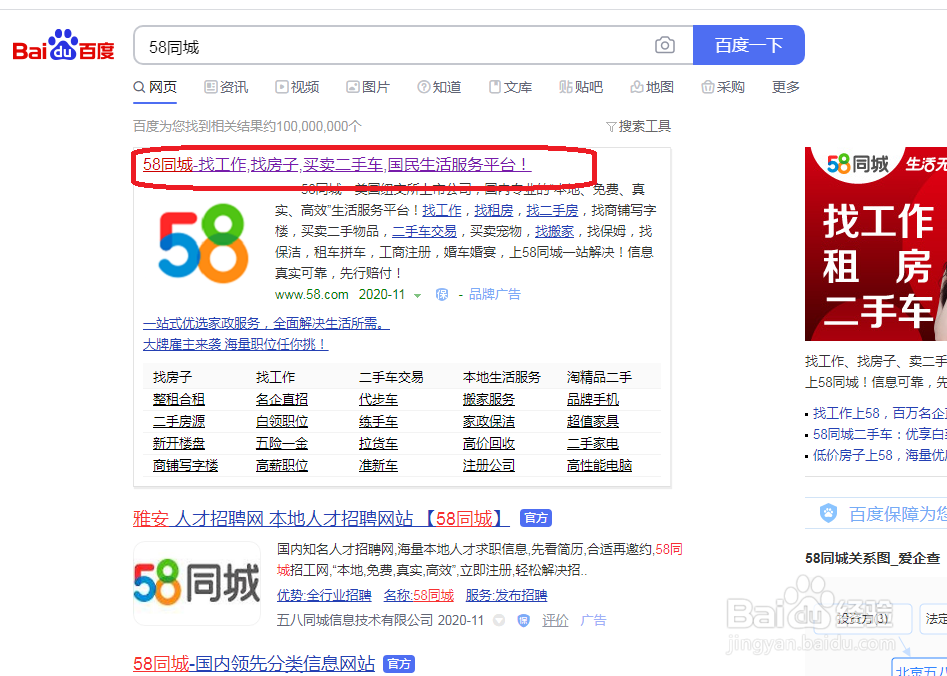
Task: Click the 百度保障 shield icon
Action: pyautogui.click(x=829, y=514)
